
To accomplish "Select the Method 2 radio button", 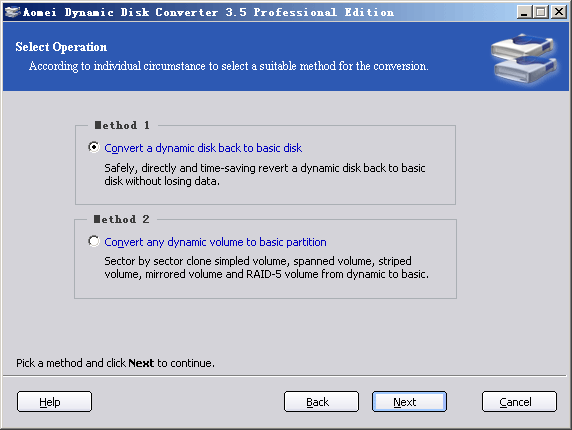I will tap(94, 241).
